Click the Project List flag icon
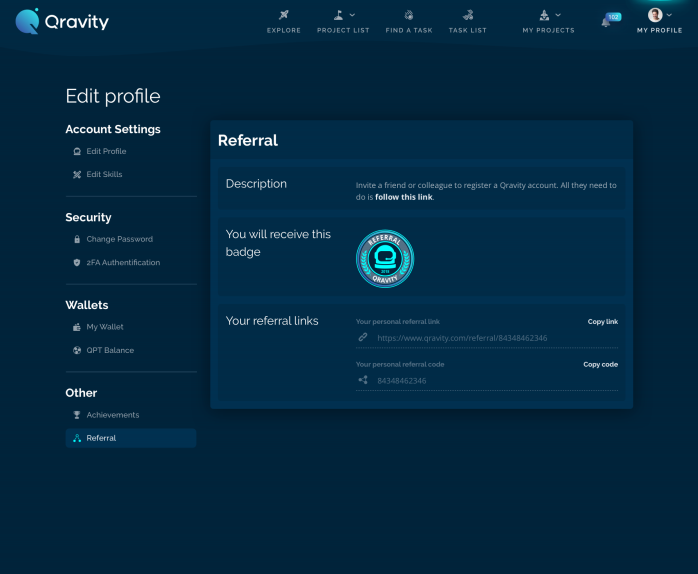698x574 pixels. point(338,15)
